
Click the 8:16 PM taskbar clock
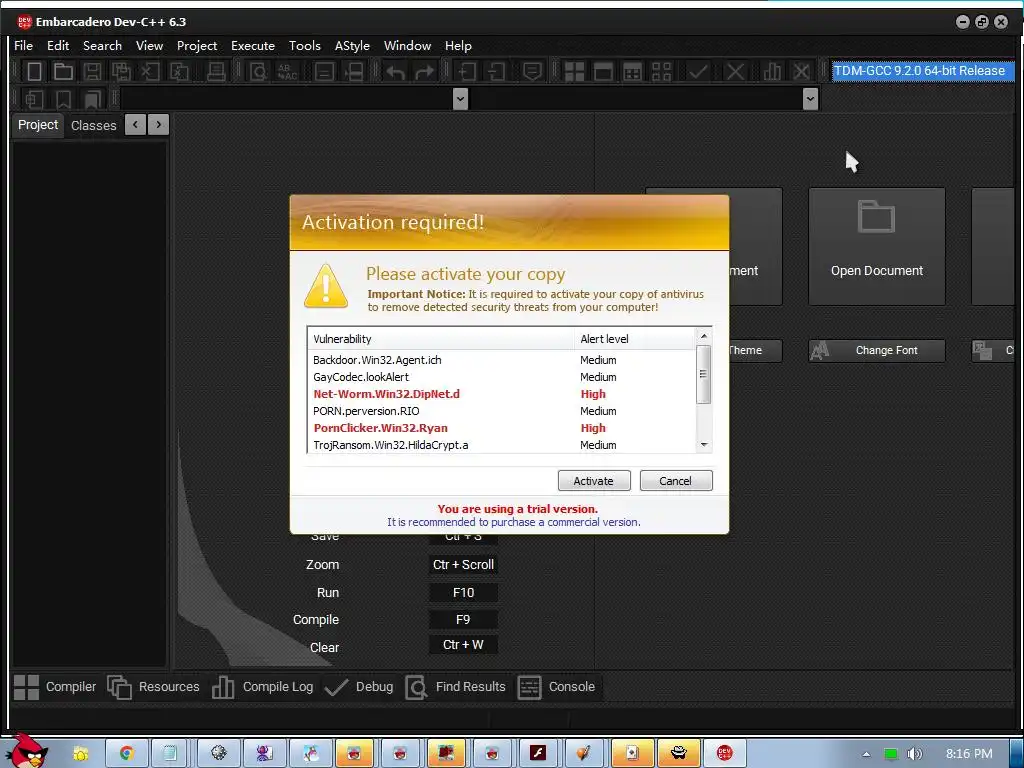[x=969, y=754]
